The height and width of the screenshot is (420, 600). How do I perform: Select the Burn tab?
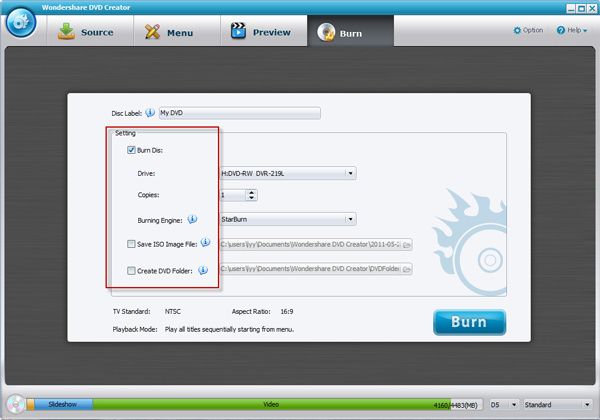click(351, 32)
